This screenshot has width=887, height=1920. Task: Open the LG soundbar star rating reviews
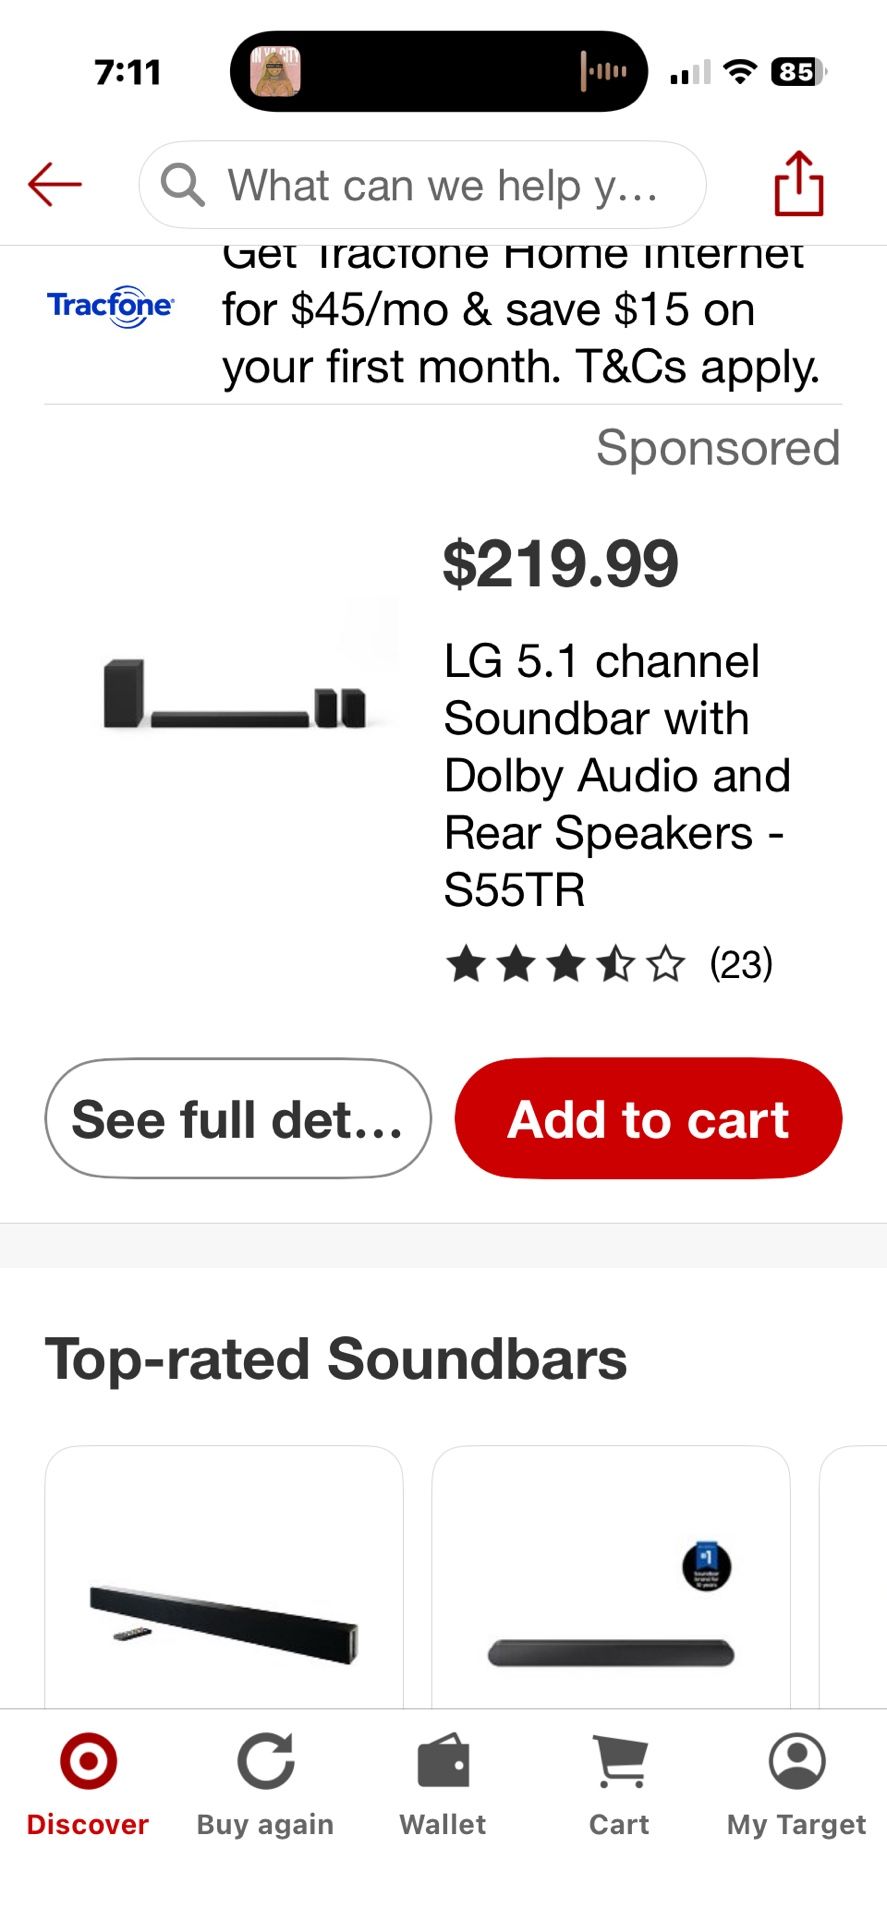tap(611, 965)
